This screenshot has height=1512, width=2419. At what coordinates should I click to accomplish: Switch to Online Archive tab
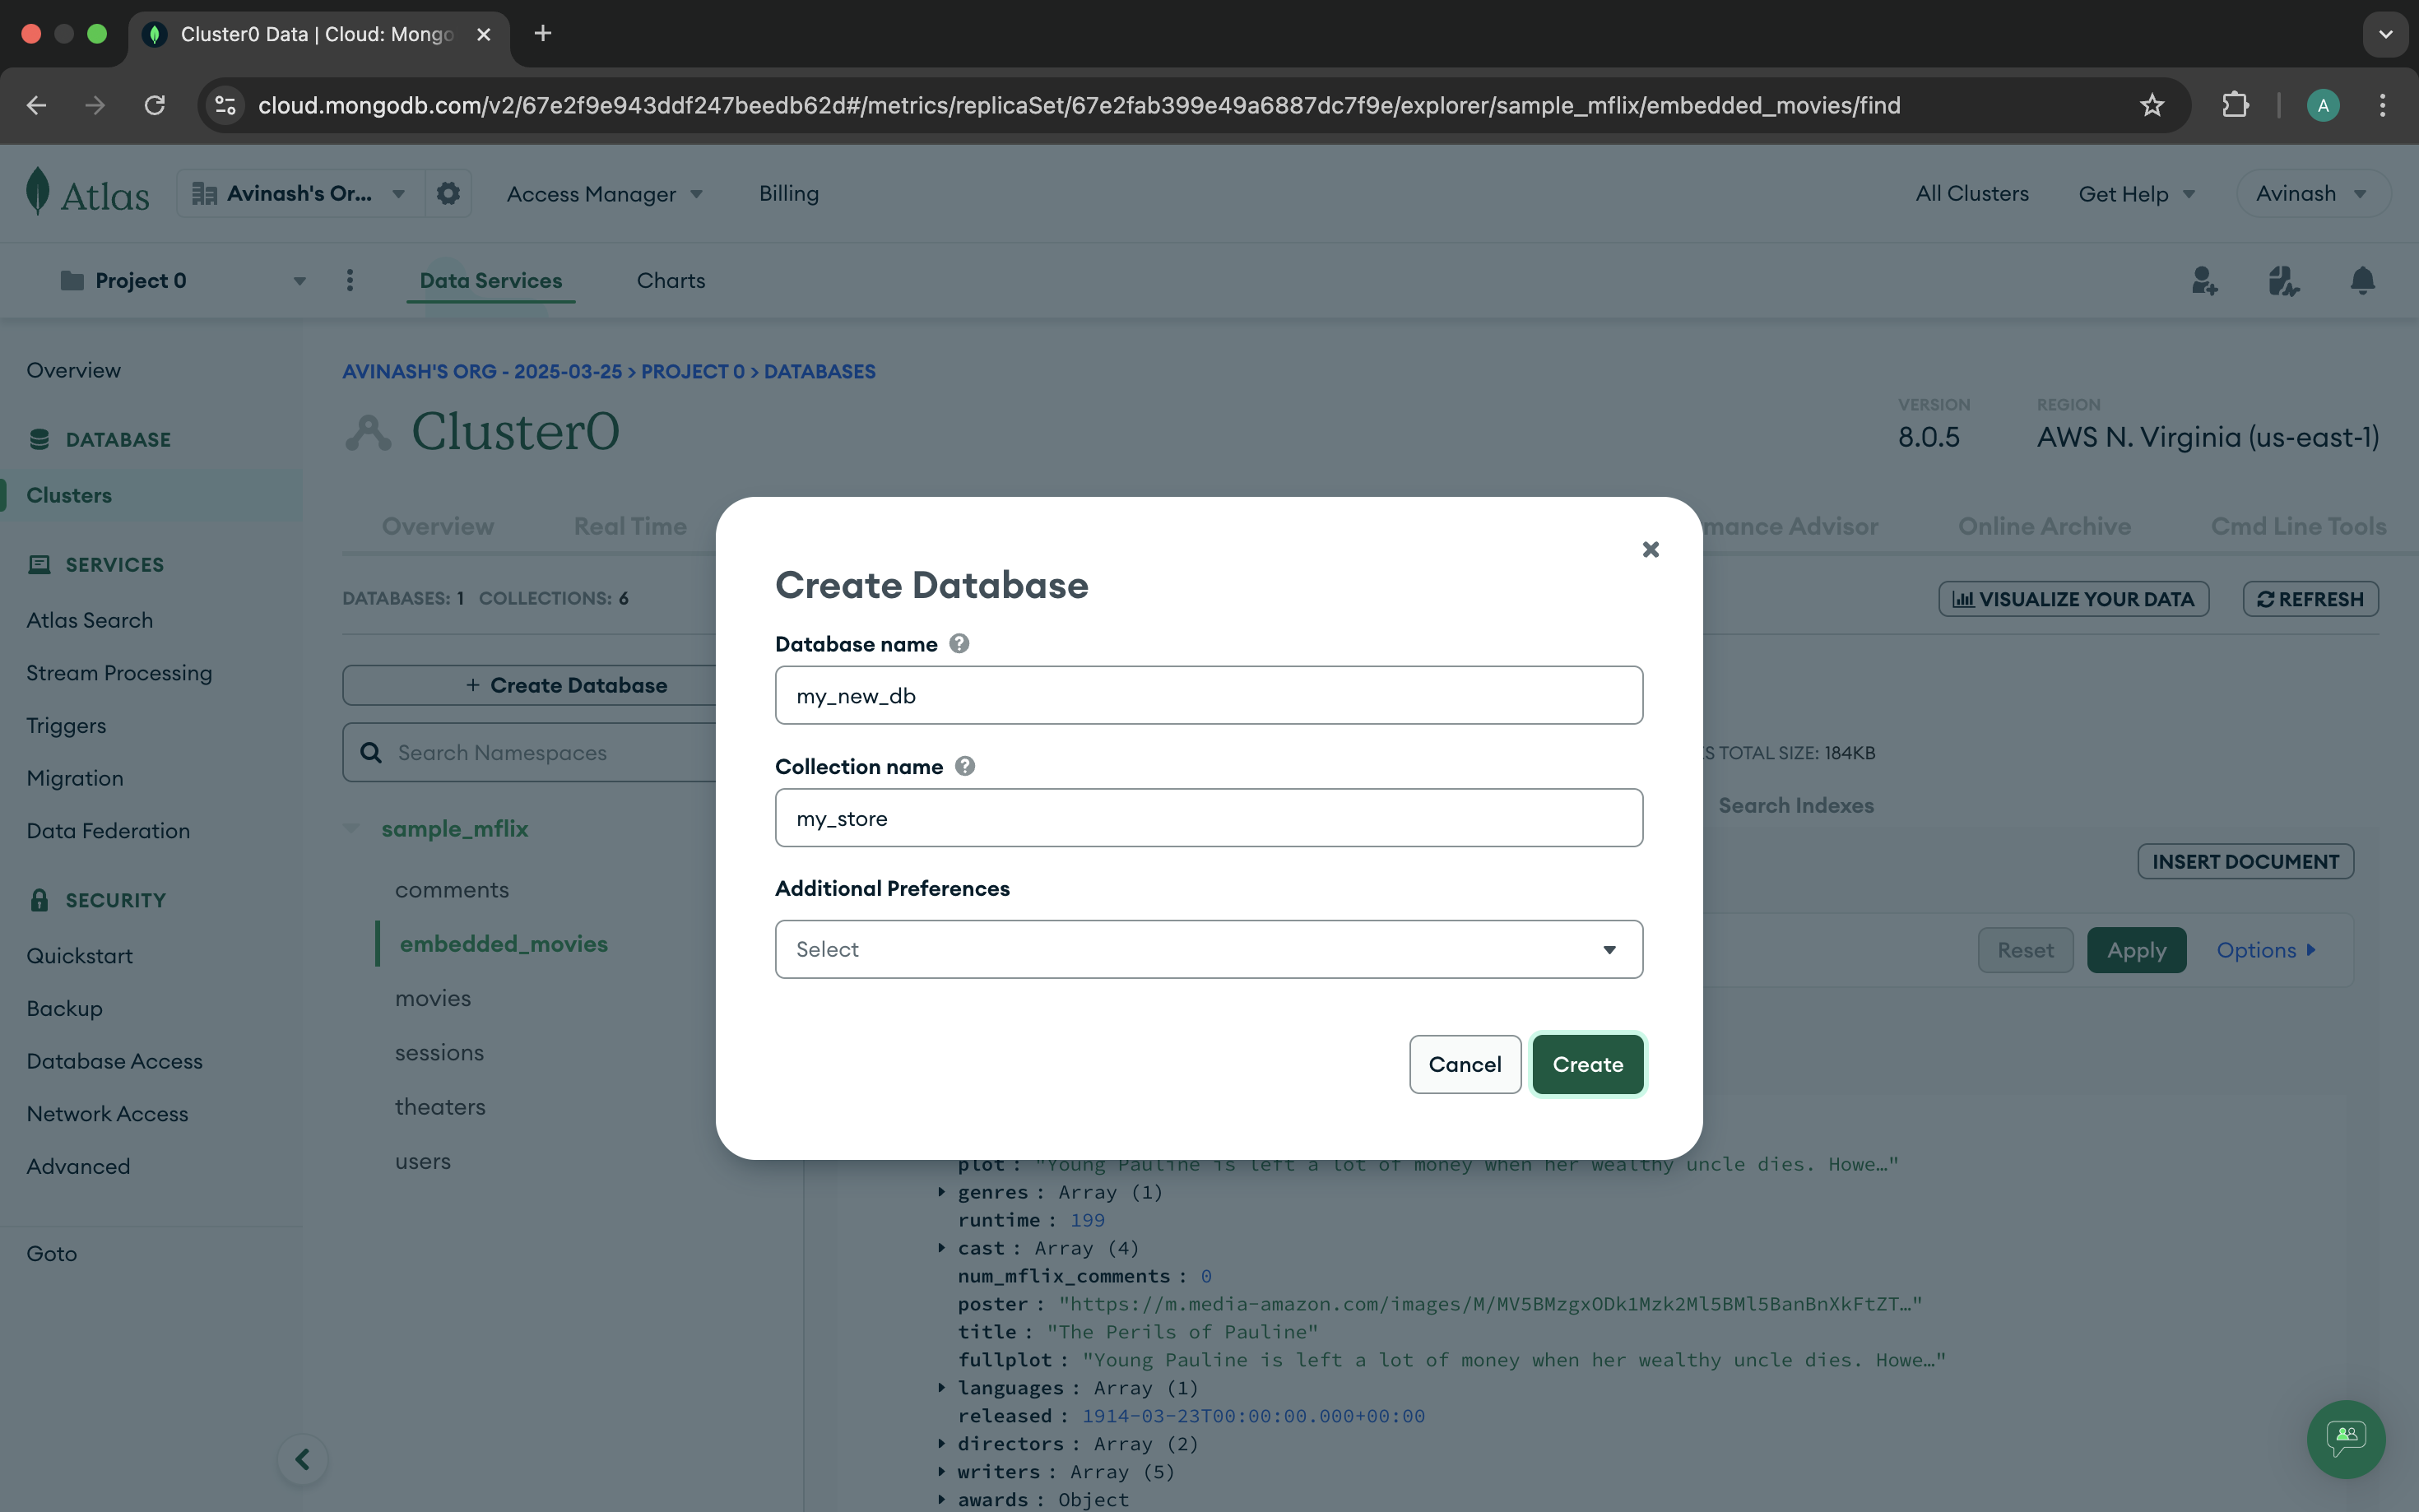[2044, 526]
